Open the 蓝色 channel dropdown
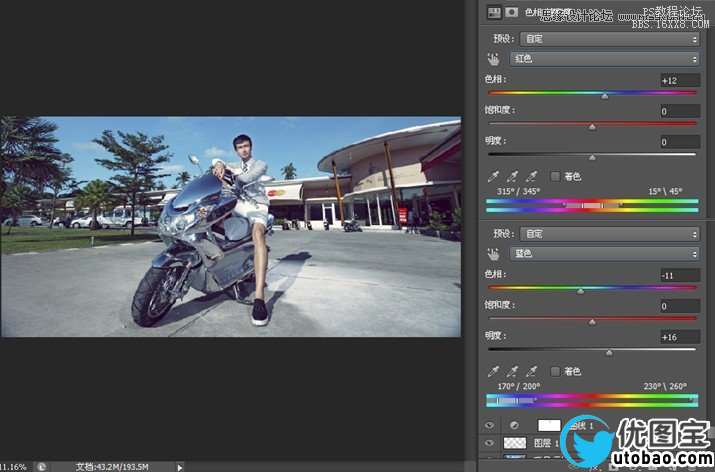This screenshot has height=472, width=715. [x=604, y=254]
